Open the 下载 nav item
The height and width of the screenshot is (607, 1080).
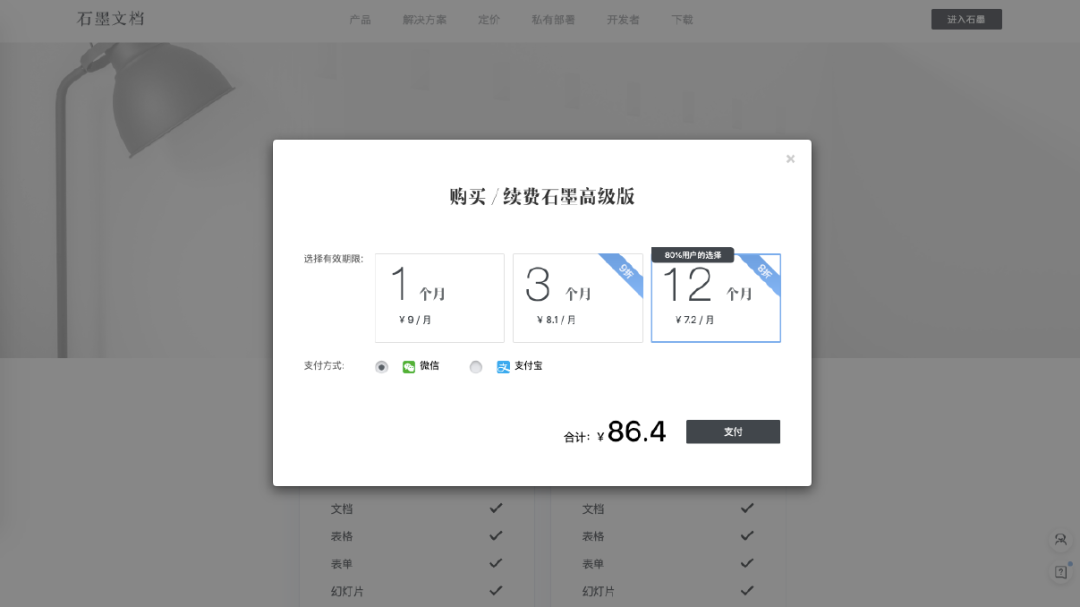coord(683,20)
